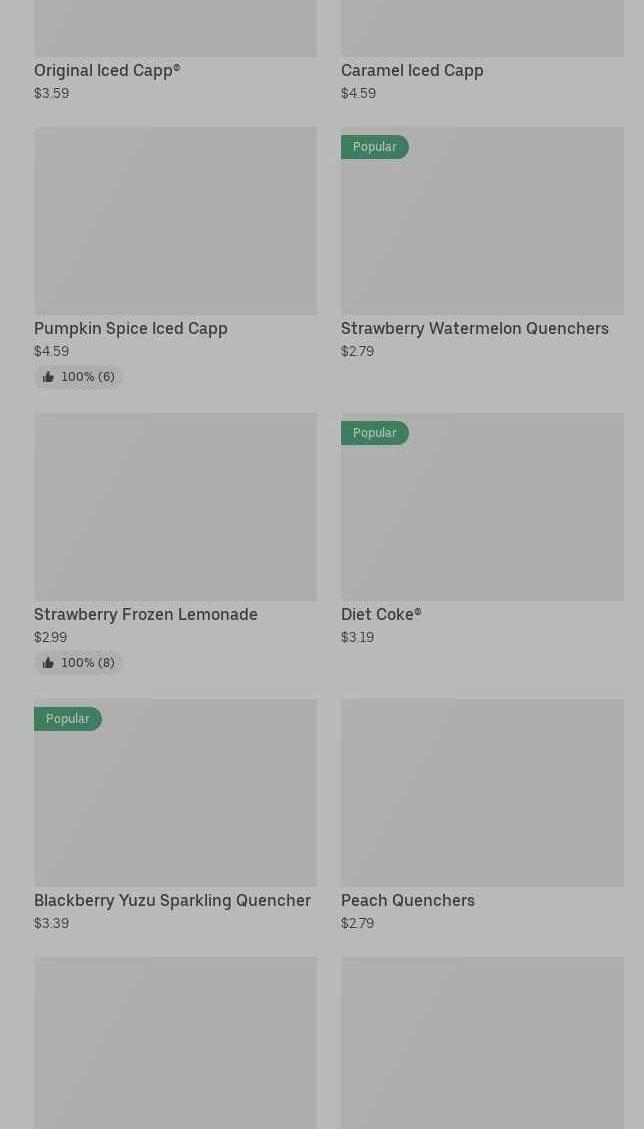This screenshot has height=1129, width=644.
Task: Select the Caramel Iced Capp title
Action: (412, 70)
